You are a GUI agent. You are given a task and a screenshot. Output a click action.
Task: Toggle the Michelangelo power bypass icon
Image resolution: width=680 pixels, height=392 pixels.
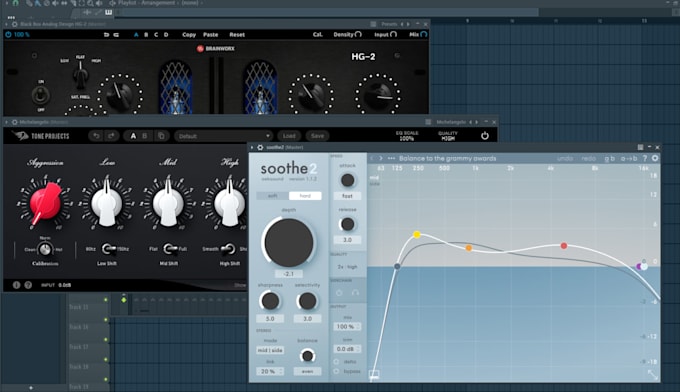(x=484, y=136)
